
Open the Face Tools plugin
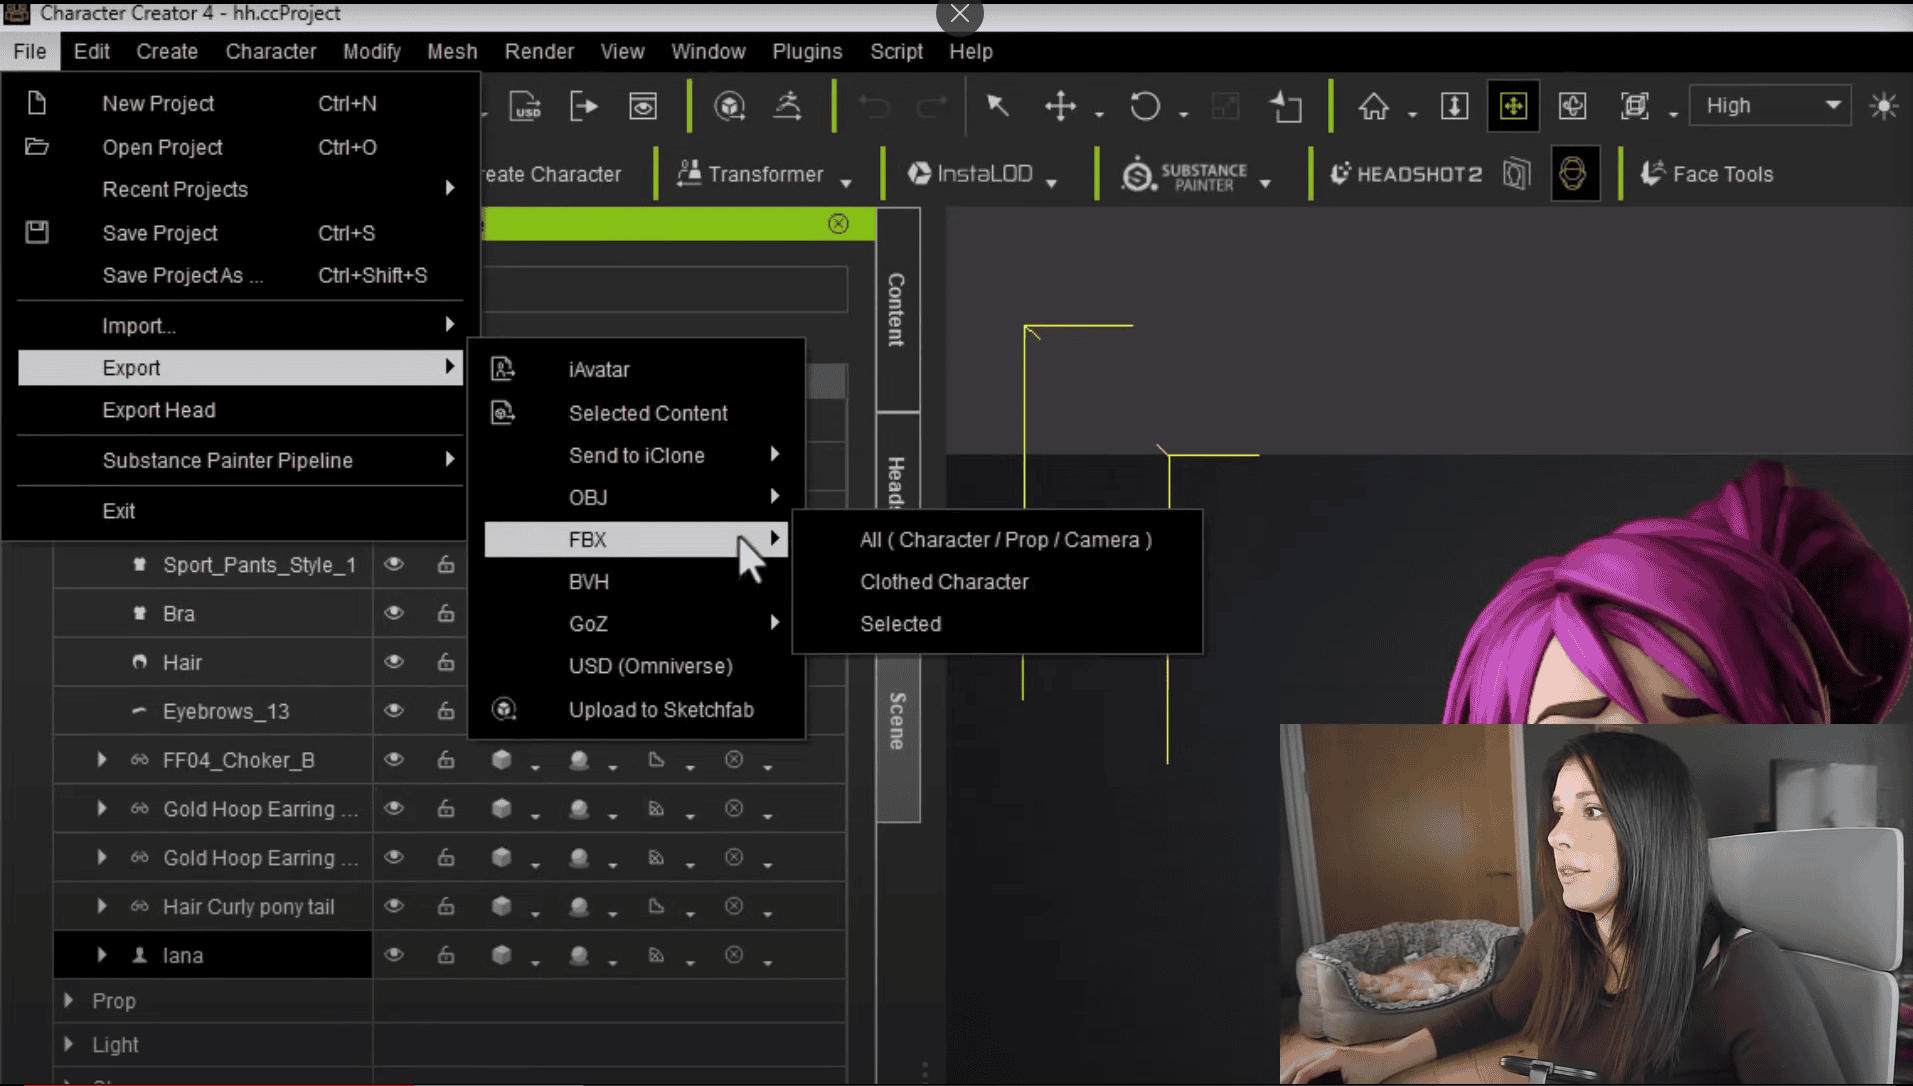pos(1718,173)
